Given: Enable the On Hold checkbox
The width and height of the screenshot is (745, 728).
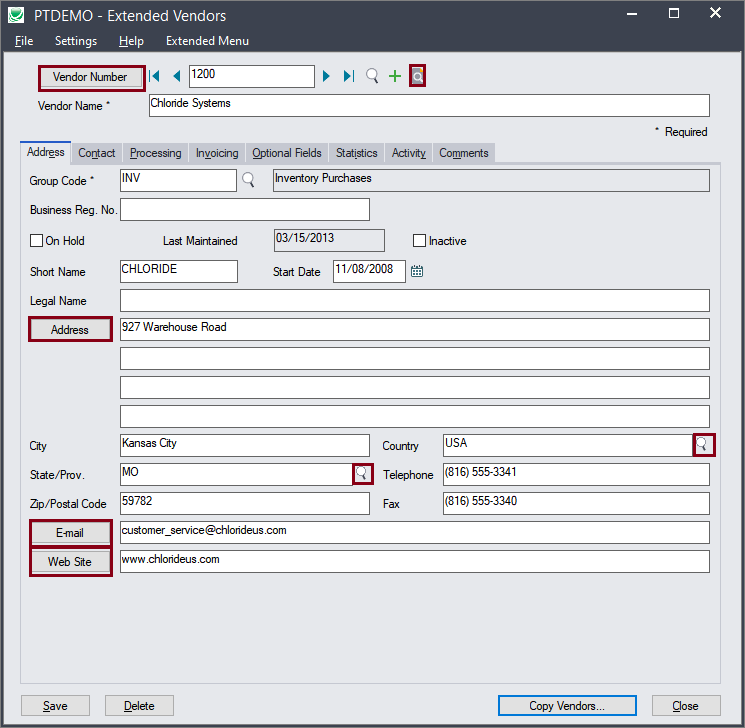Looking at the screenshot, I should click(37, 241).
